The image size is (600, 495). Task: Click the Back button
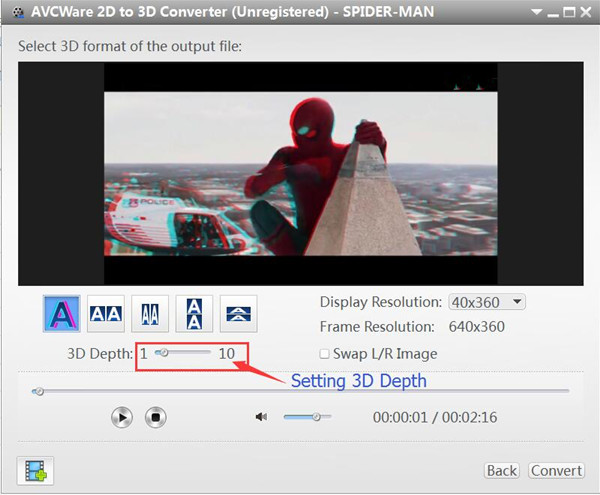(x=502, y=471)
